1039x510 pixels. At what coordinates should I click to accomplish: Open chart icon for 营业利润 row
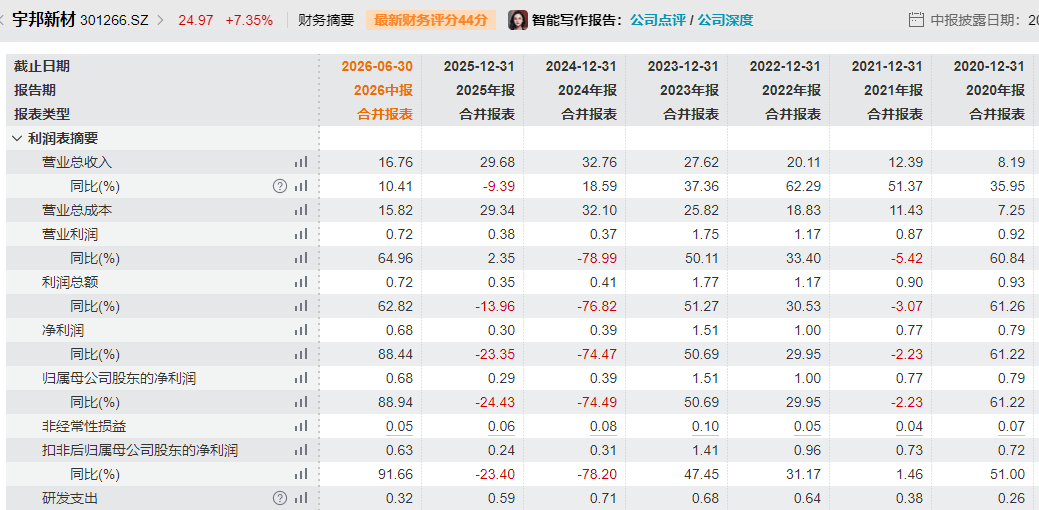301,234
